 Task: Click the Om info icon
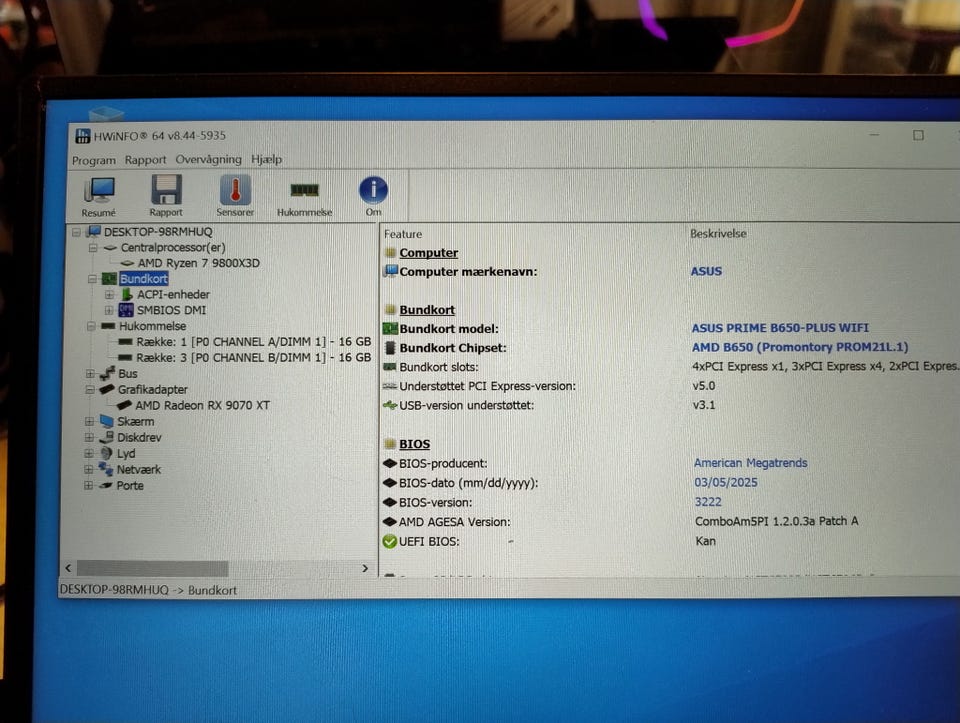[x=373, y=190]
